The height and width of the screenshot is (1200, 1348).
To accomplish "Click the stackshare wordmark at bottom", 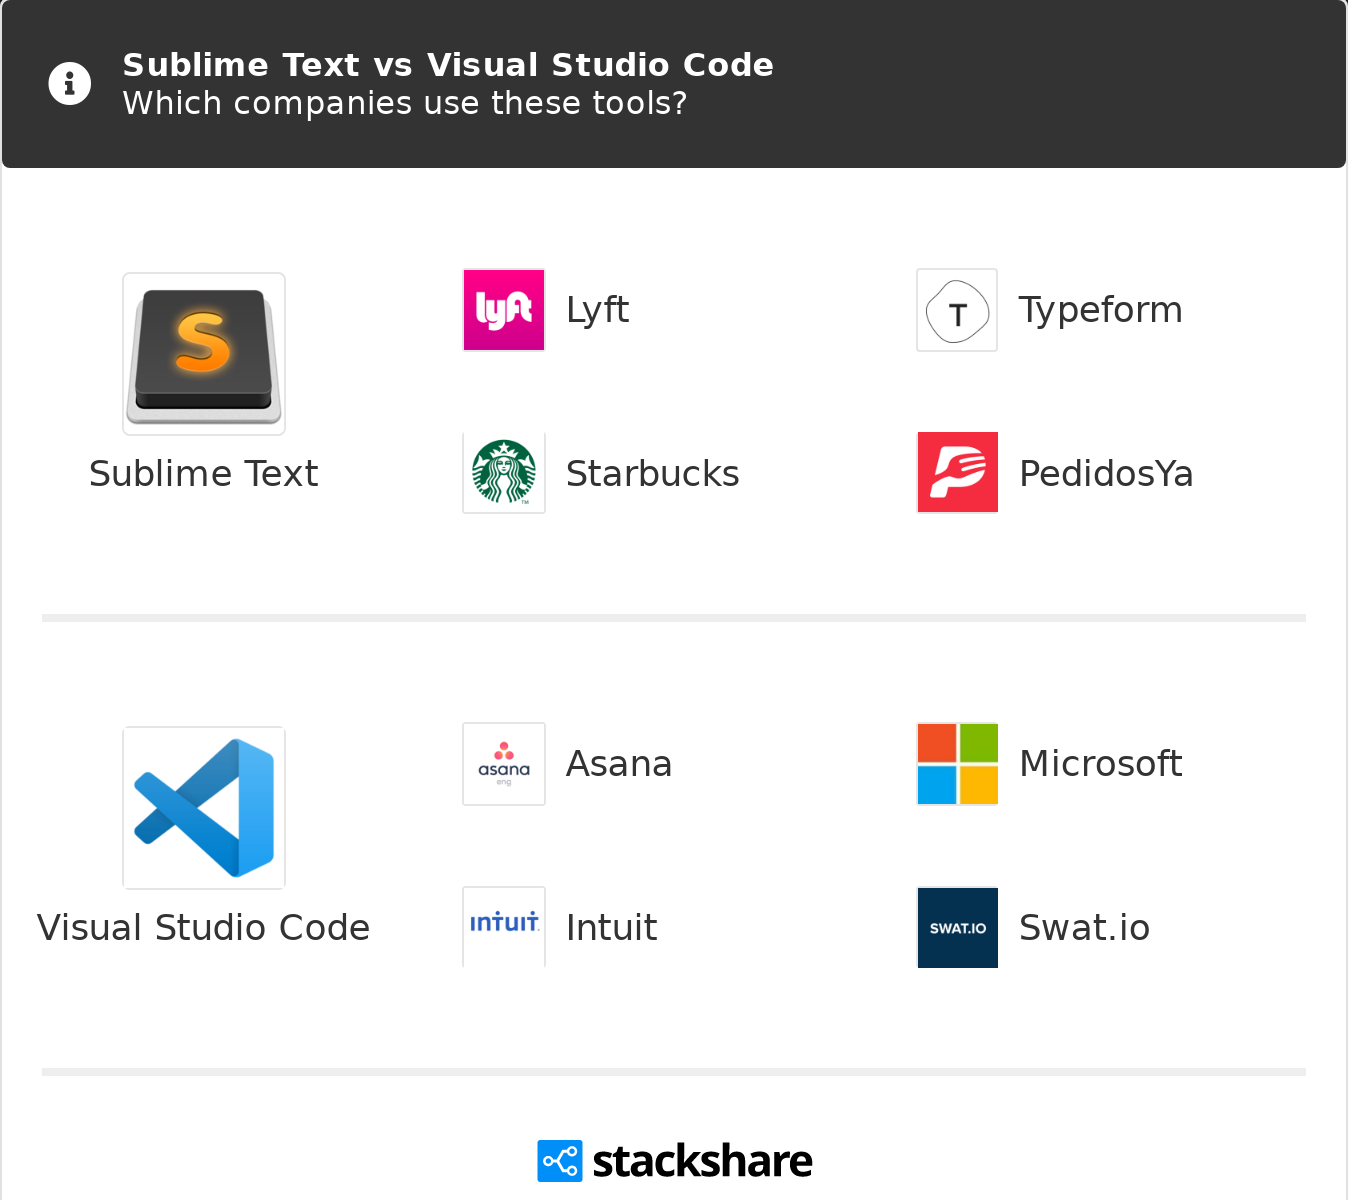I will [x=701, y=1160].
